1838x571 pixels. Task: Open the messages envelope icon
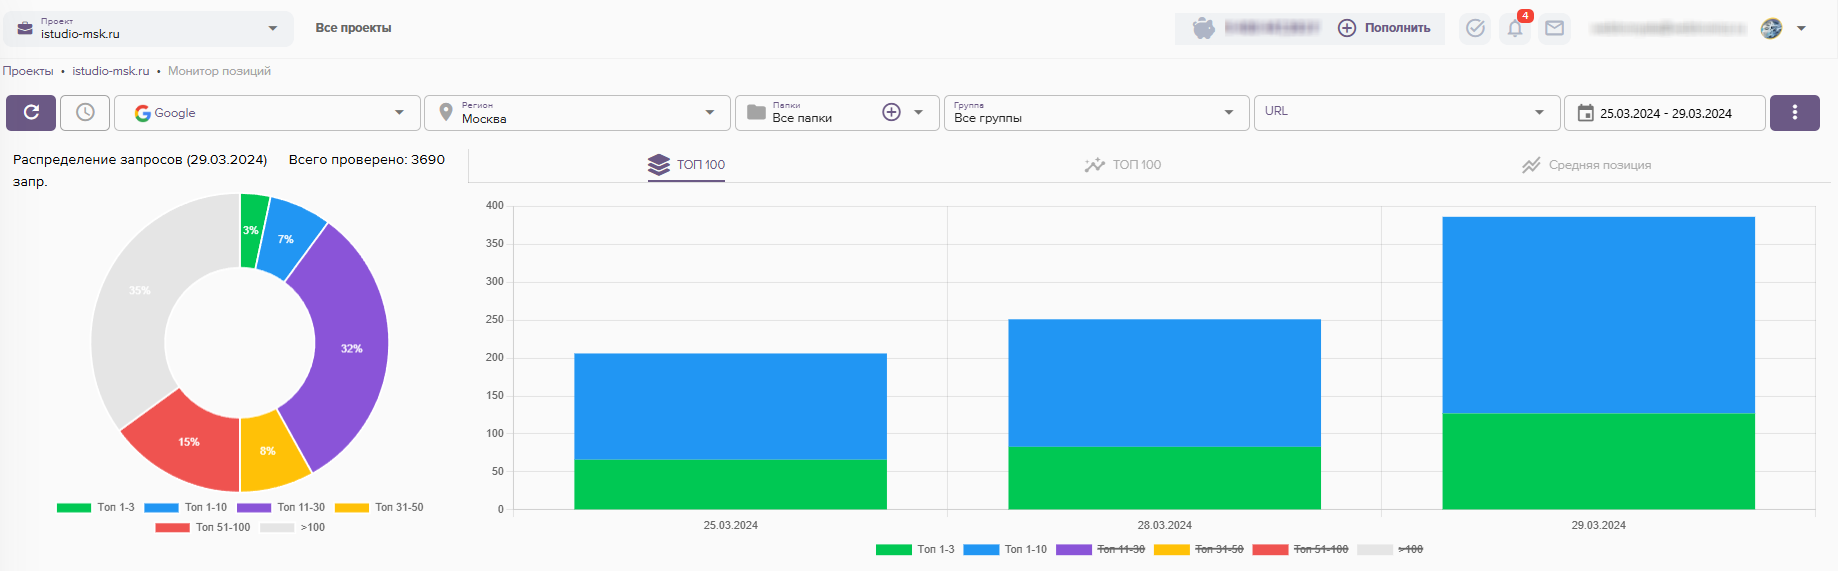pyautogui.click(x=1554, y=28)
